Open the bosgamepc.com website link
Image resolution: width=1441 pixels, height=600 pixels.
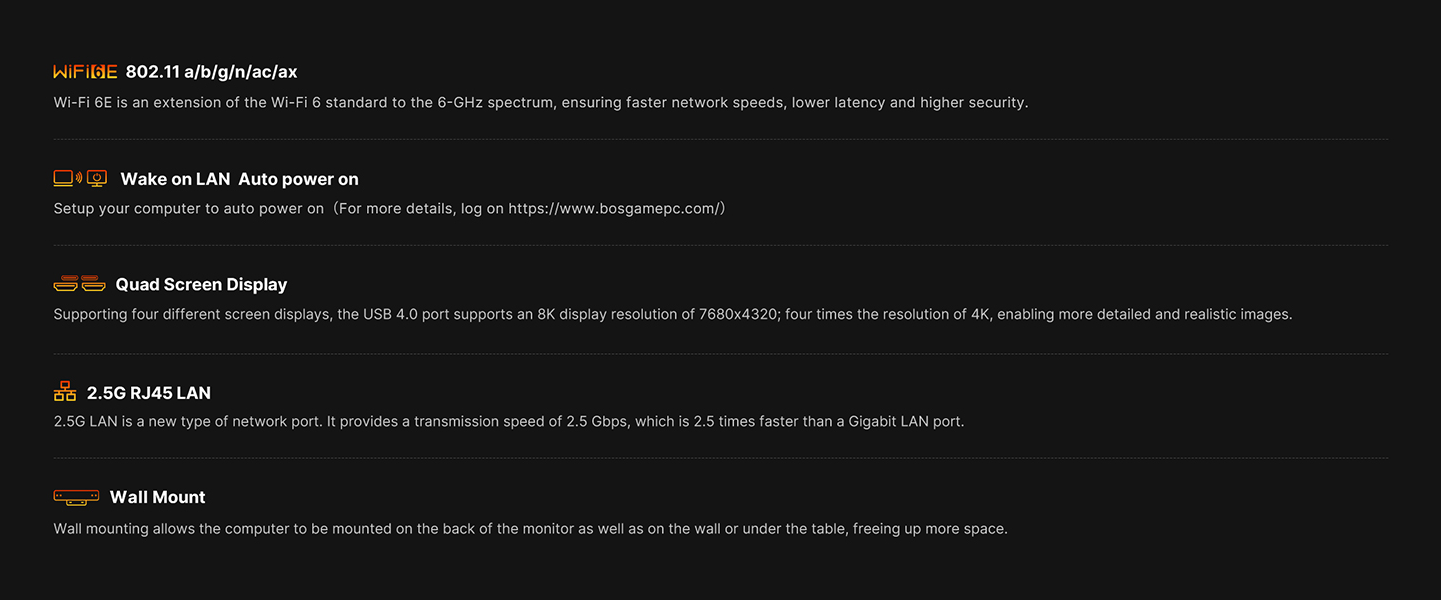613,209
